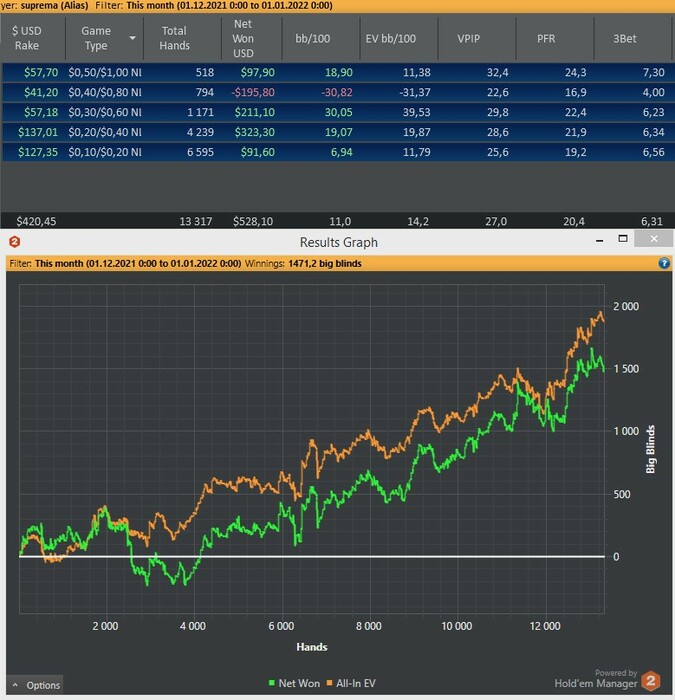Select the $0,10/$0,20 NL game row
Screen dimensions: 675x700
click(338, 152)
